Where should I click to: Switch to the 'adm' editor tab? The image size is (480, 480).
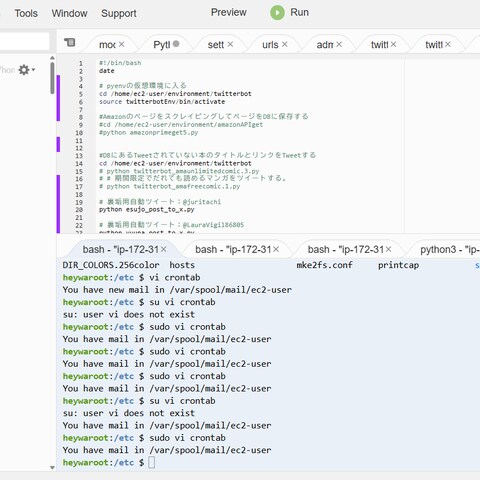tap(325, 45)
